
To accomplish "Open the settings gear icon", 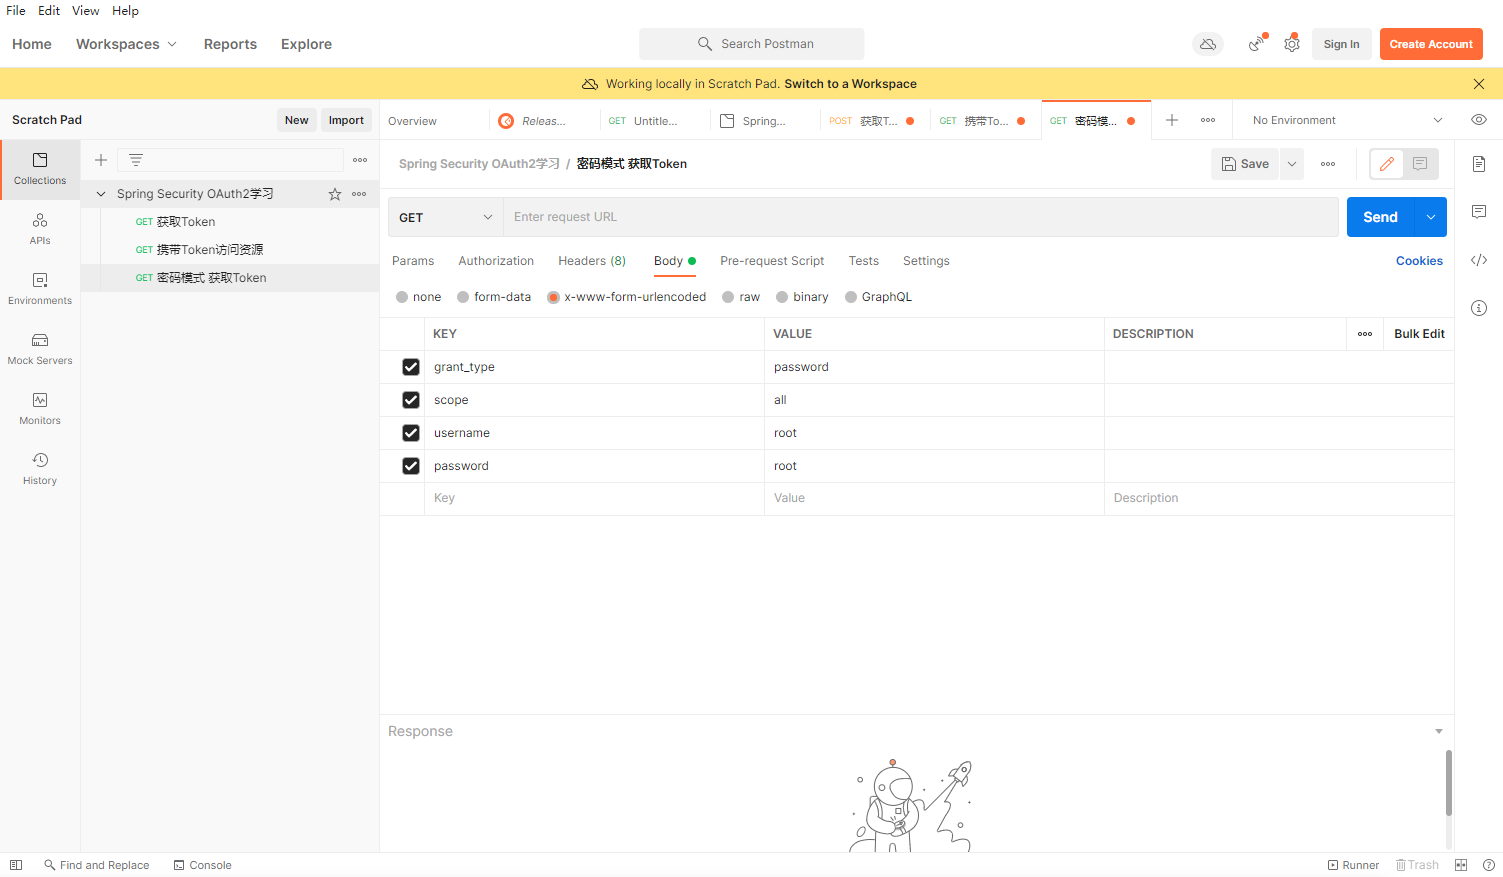I will [1292, 44].
